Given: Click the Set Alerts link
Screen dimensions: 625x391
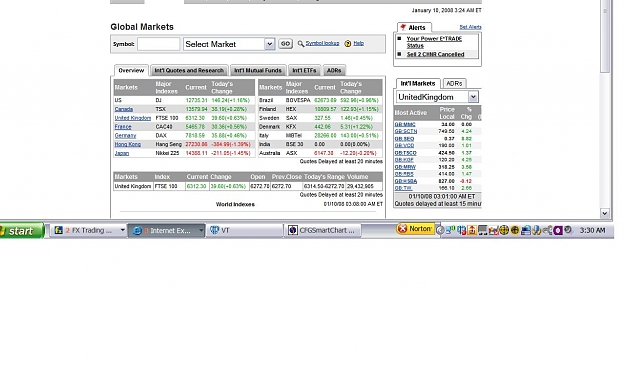Looking at the screenshot, I should coord(470,27).
